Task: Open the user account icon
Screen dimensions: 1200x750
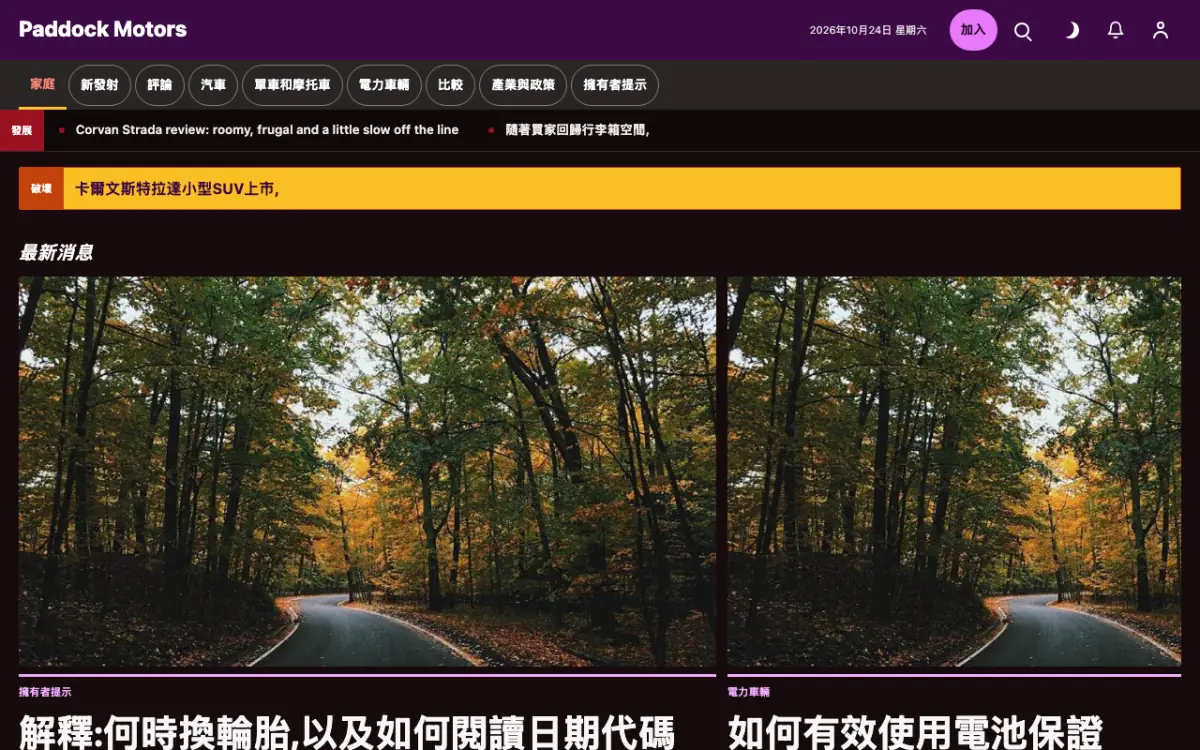Action: tap(1160, 31)
